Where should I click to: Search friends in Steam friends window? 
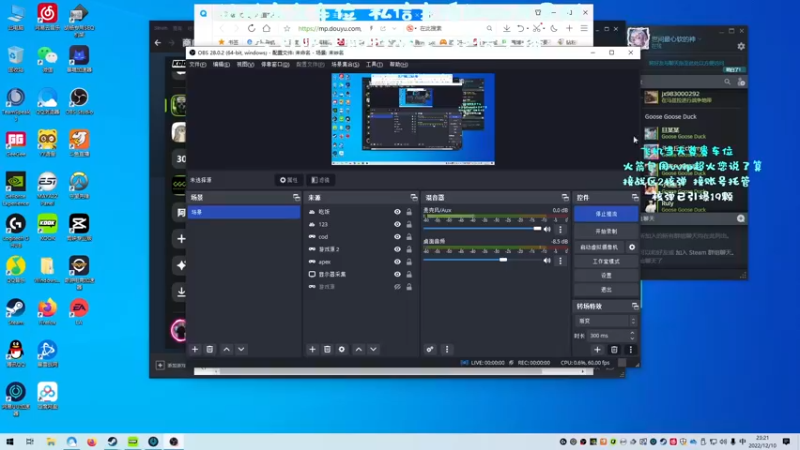pos(727,82)
